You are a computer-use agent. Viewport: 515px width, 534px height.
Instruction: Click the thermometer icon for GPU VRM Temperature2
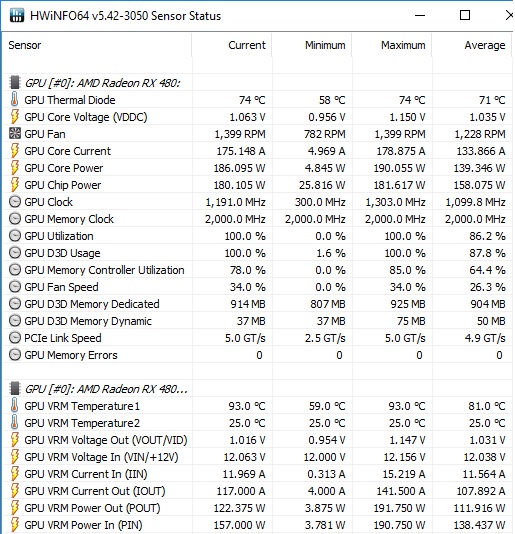point(15,423)
